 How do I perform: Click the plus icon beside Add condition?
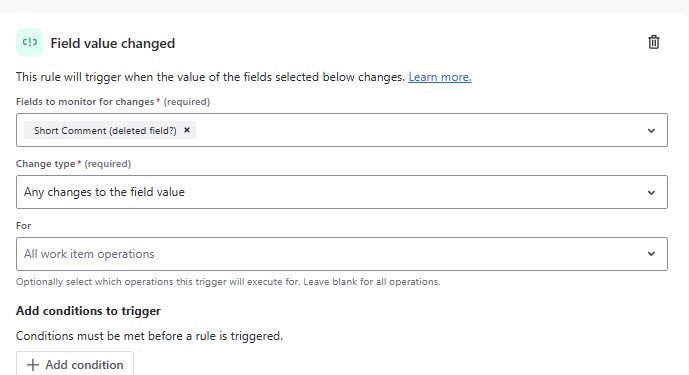click(x=33, y=365)
